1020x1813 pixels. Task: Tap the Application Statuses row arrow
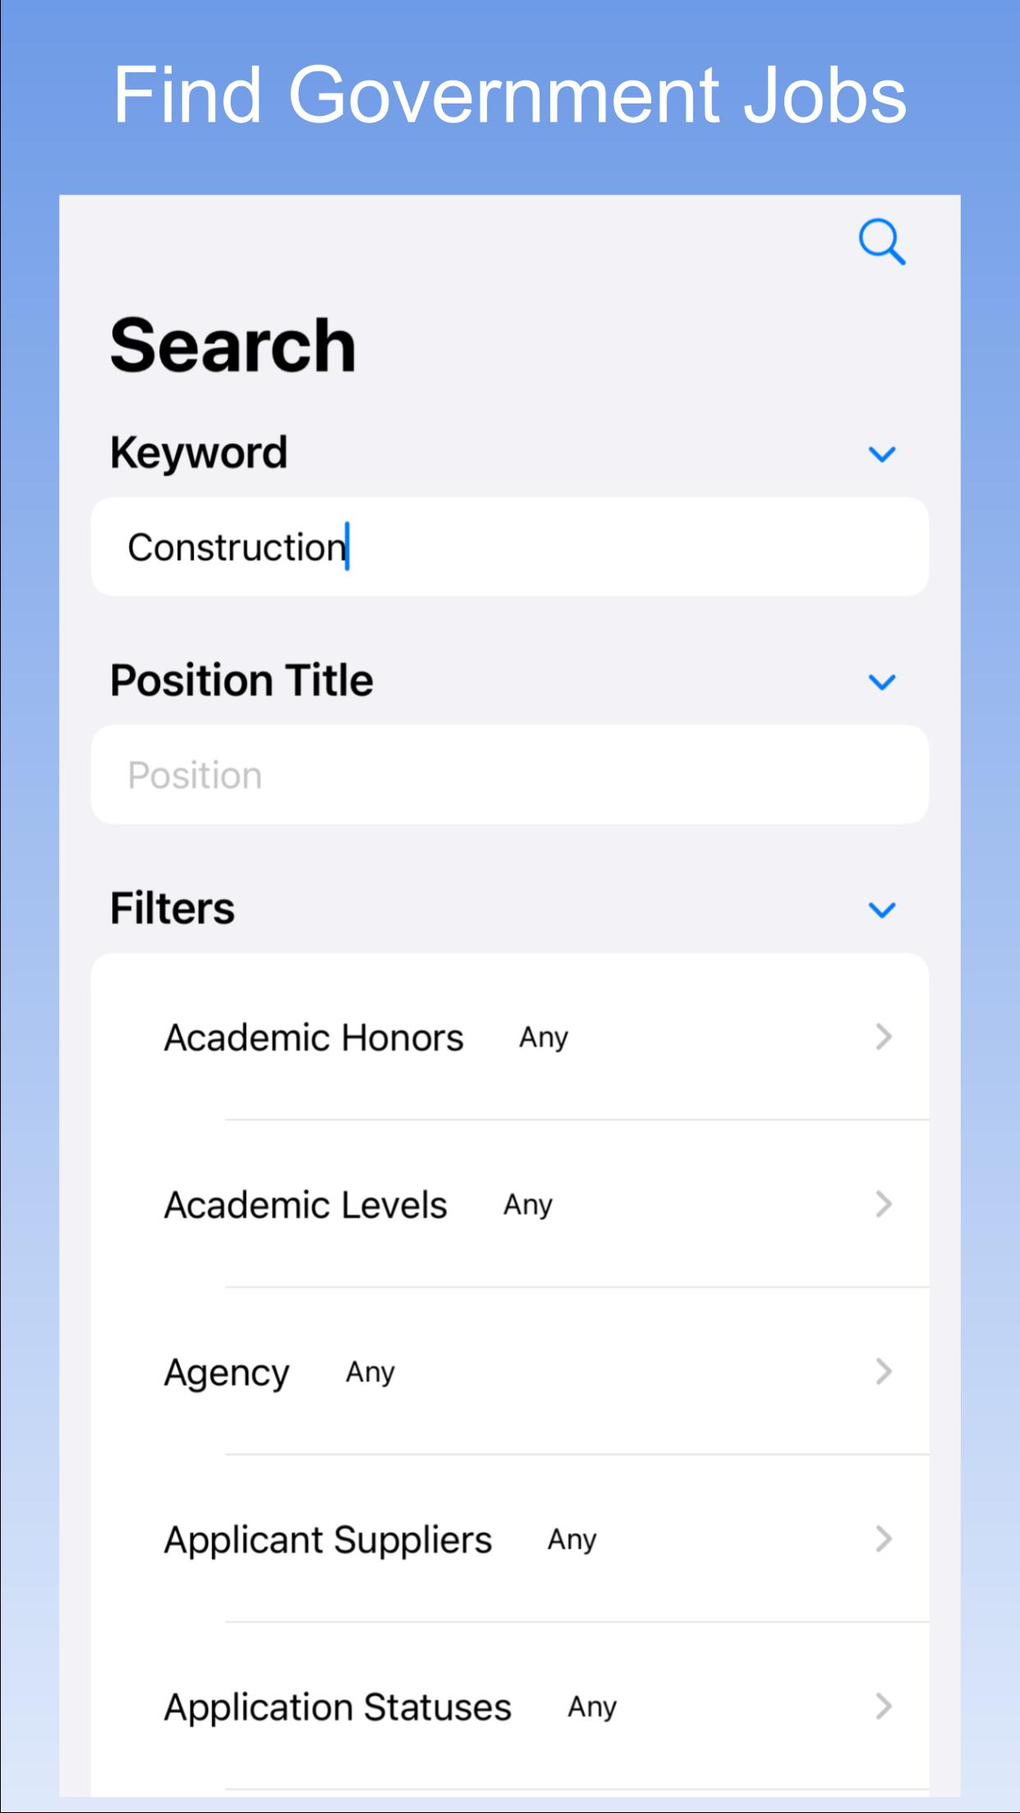883,1706
